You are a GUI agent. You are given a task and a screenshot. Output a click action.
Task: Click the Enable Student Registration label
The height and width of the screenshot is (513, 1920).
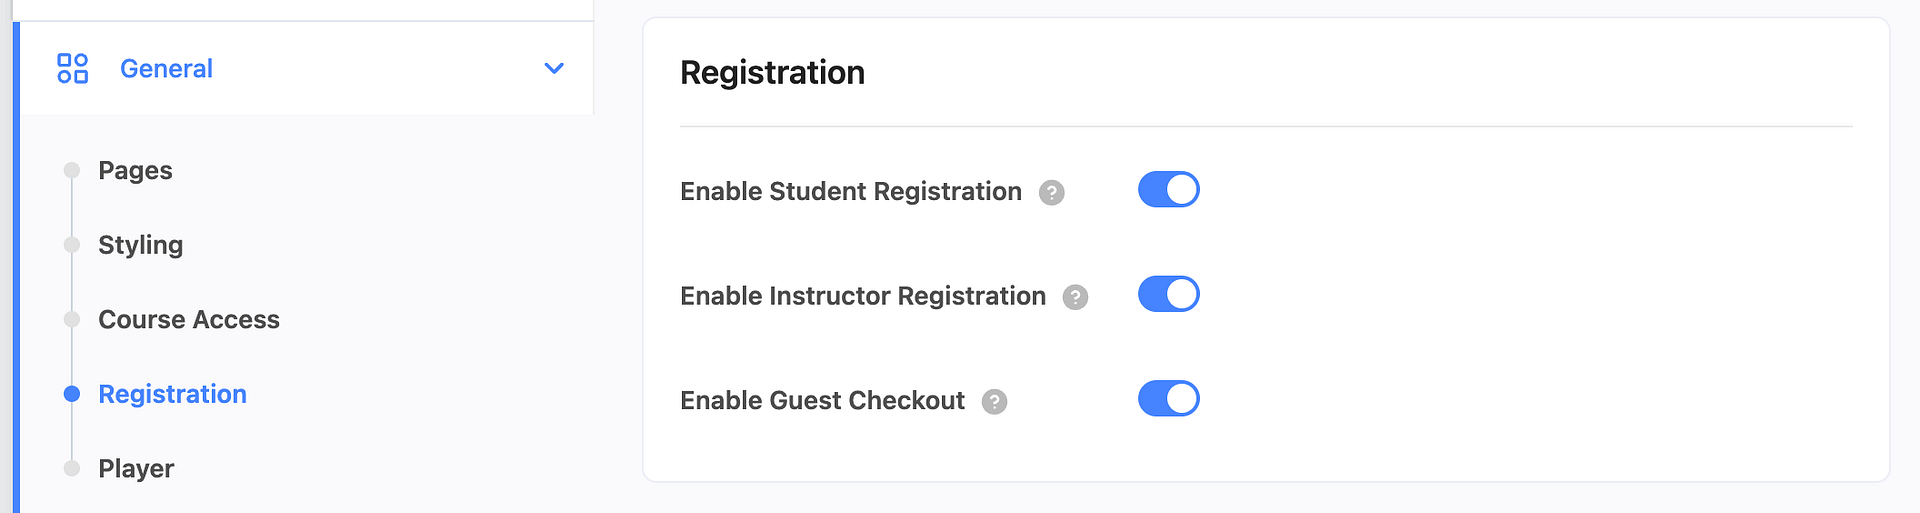[850, 192]
